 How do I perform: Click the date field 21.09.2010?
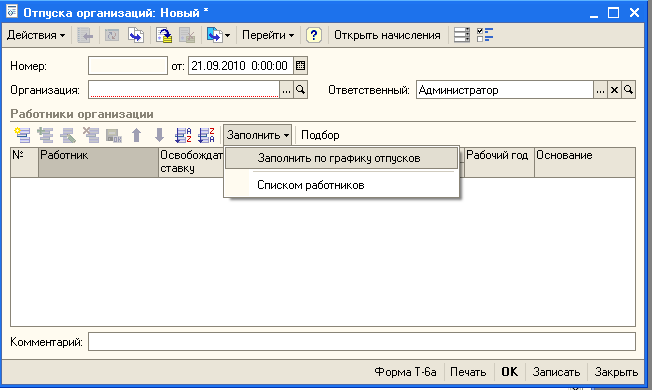[x=241, y=66]
